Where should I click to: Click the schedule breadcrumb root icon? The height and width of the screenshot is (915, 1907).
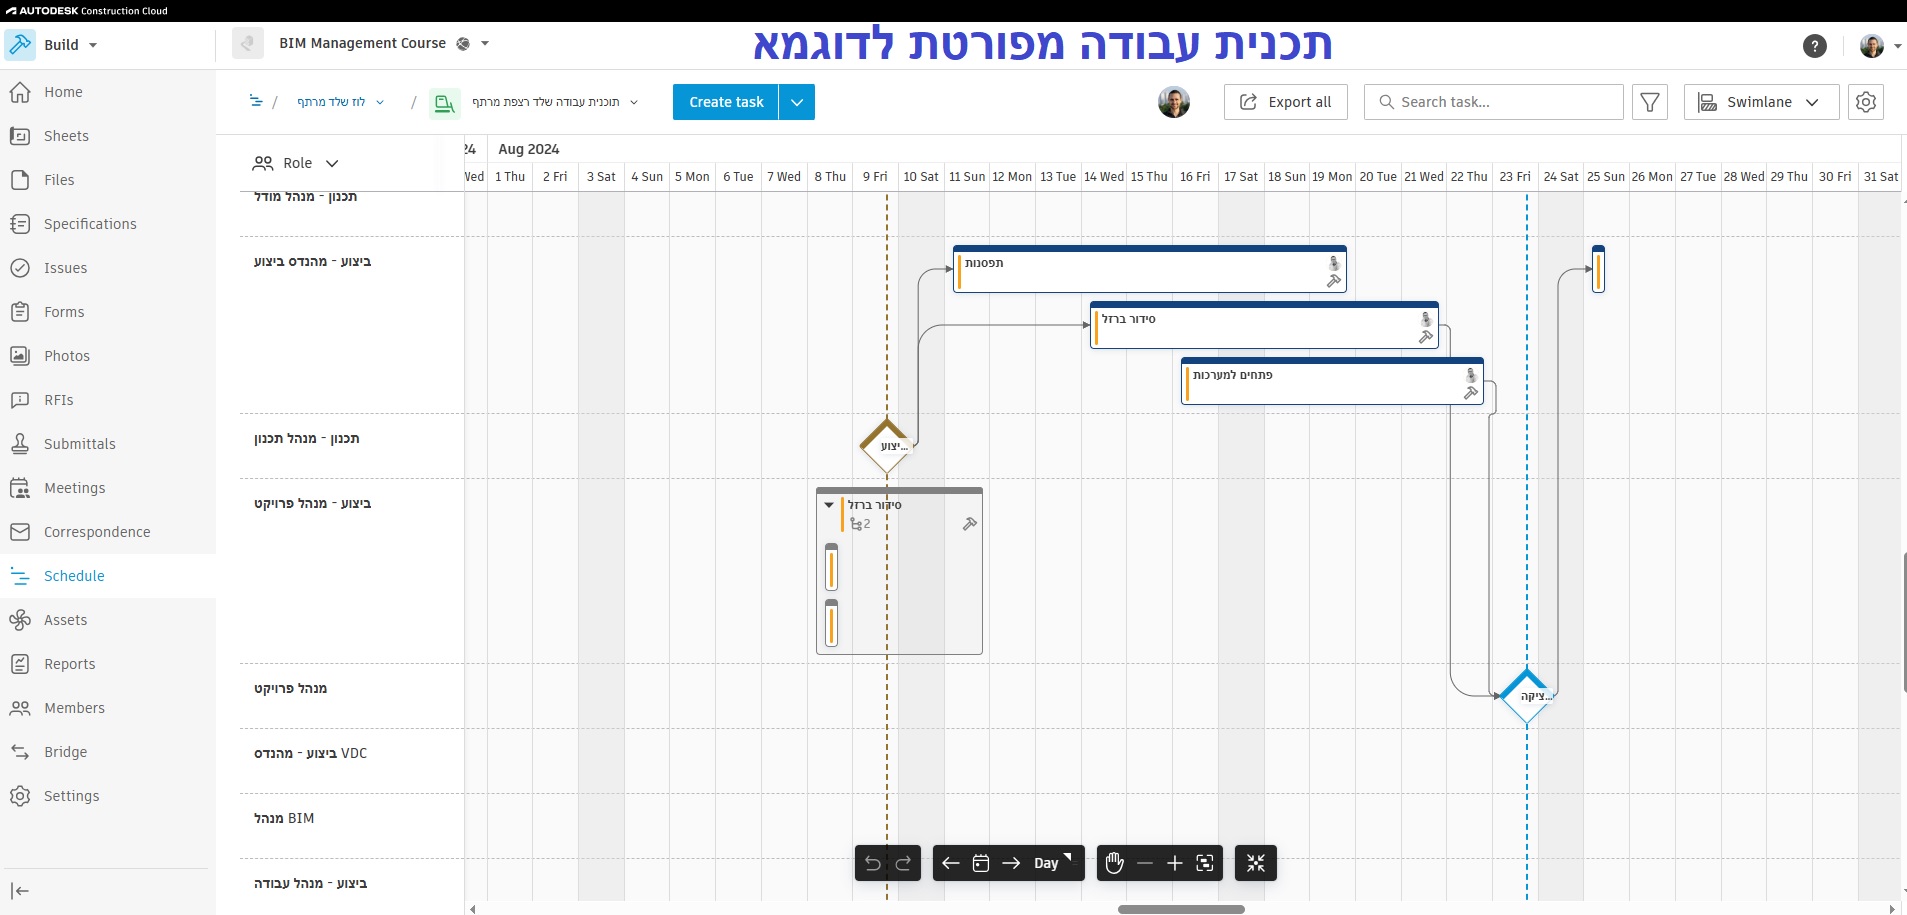pos(256,102)
